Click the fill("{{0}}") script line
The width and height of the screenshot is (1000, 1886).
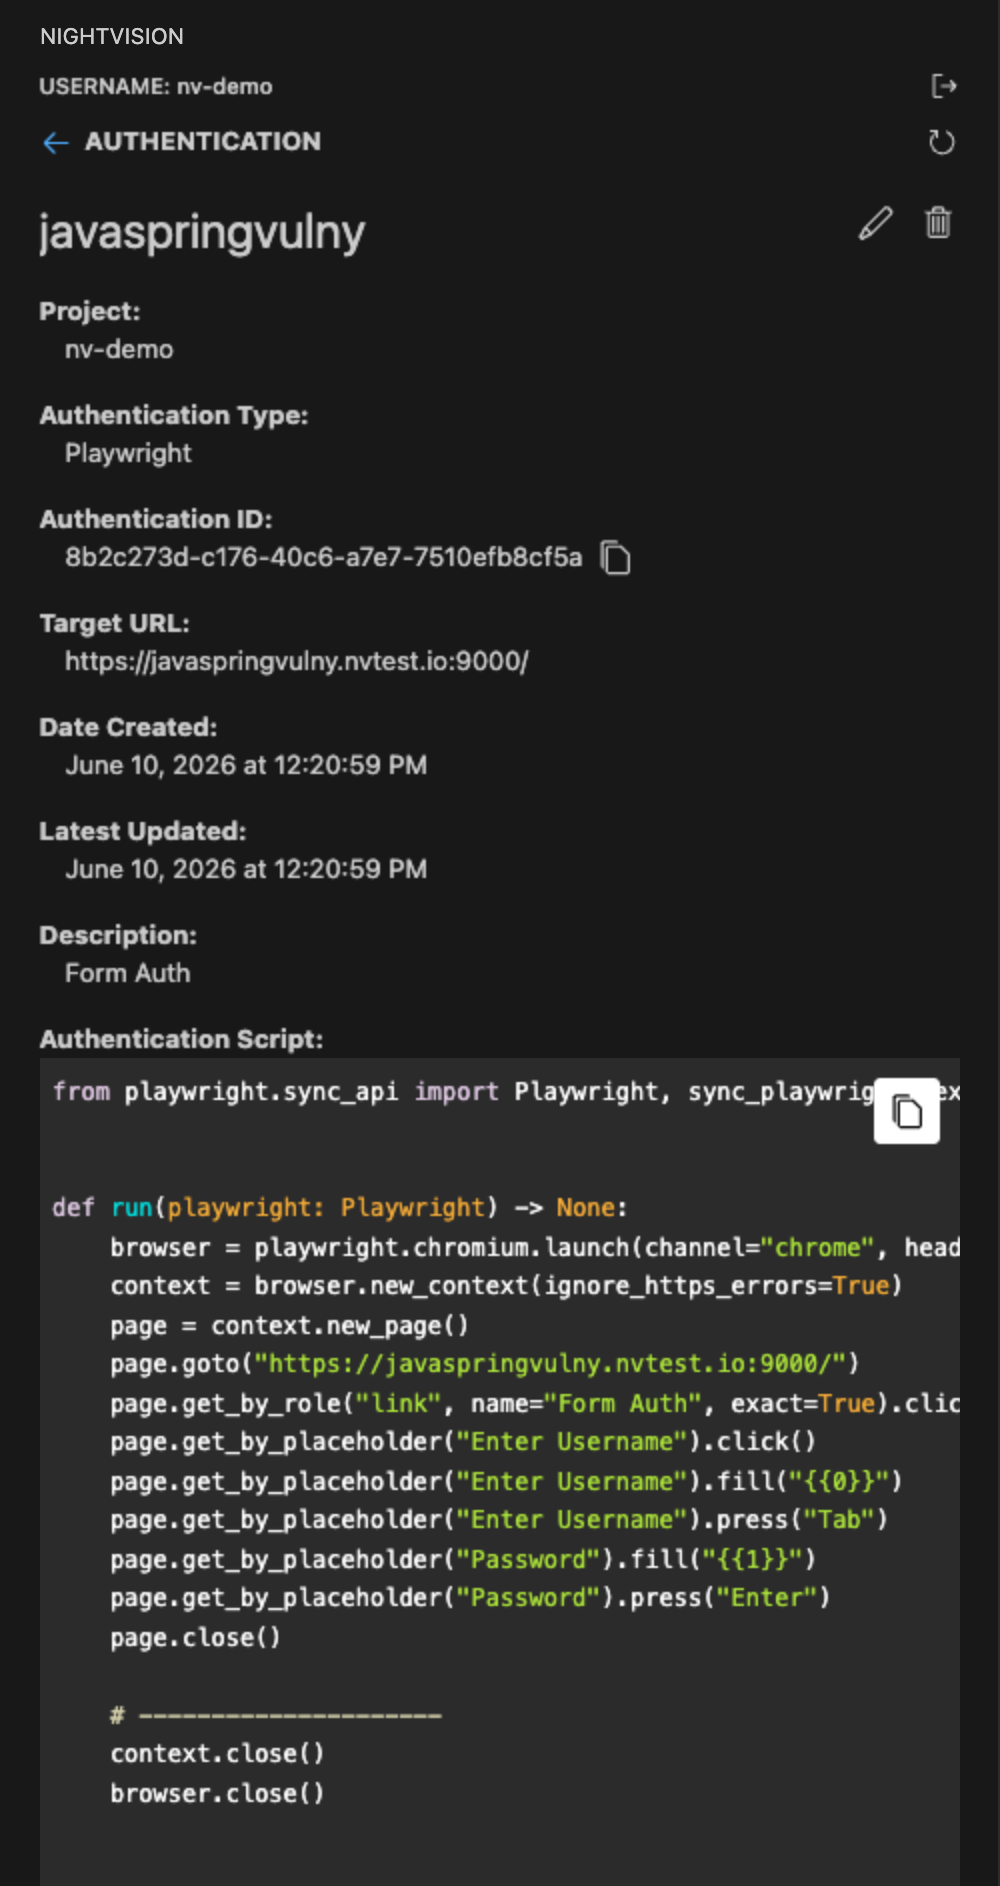click(x=506, y=1481)
